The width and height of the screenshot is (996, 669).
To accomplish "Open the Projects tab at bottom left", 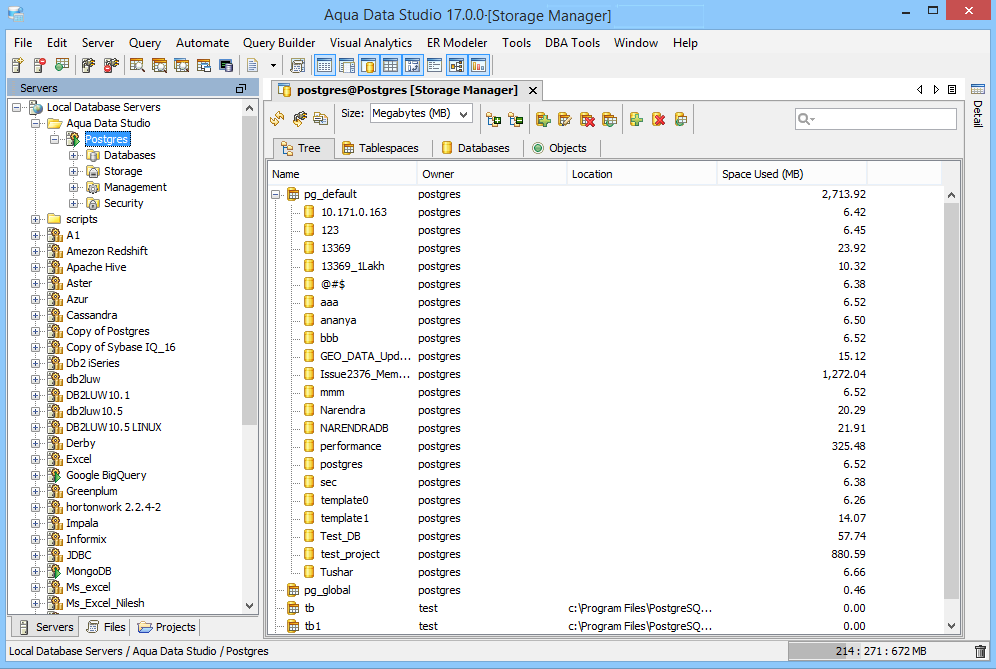I will [166, 627].
